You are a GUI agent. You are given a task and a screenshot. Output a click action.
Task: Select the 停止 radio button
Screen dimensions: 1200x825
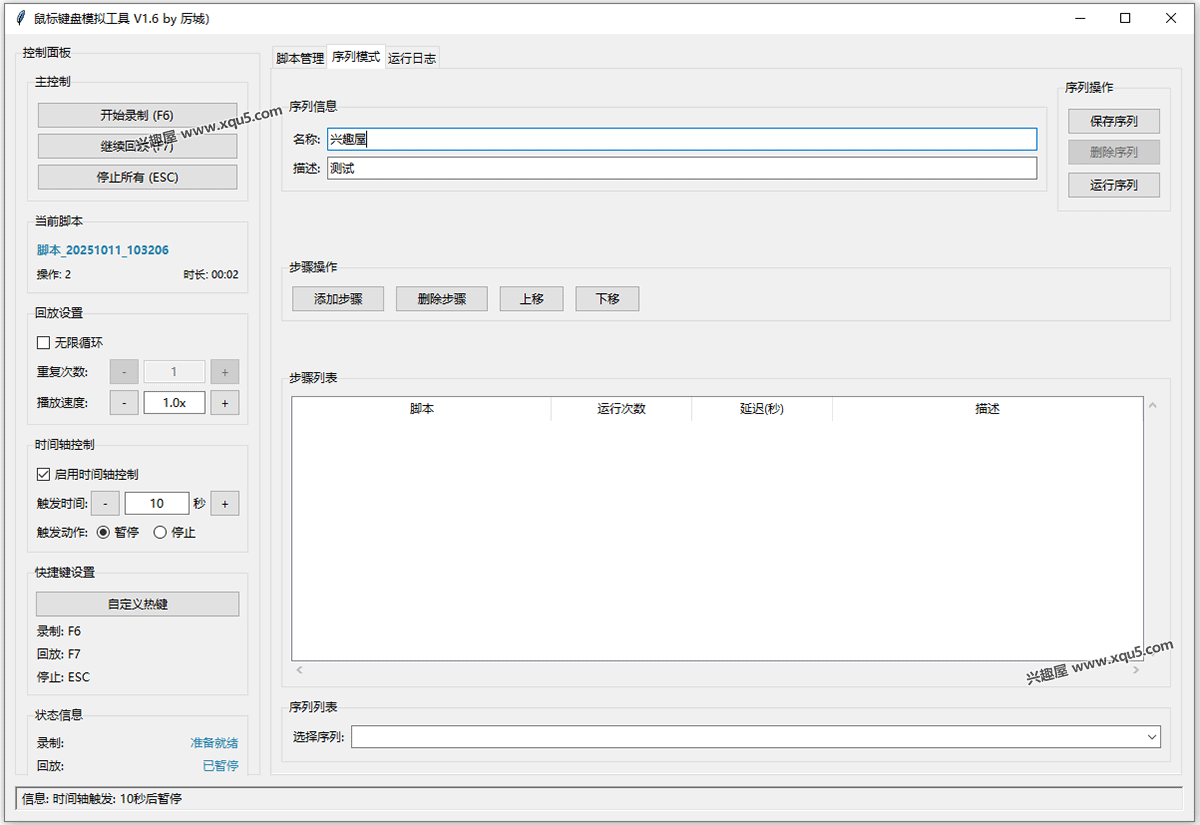coord(160,533)
